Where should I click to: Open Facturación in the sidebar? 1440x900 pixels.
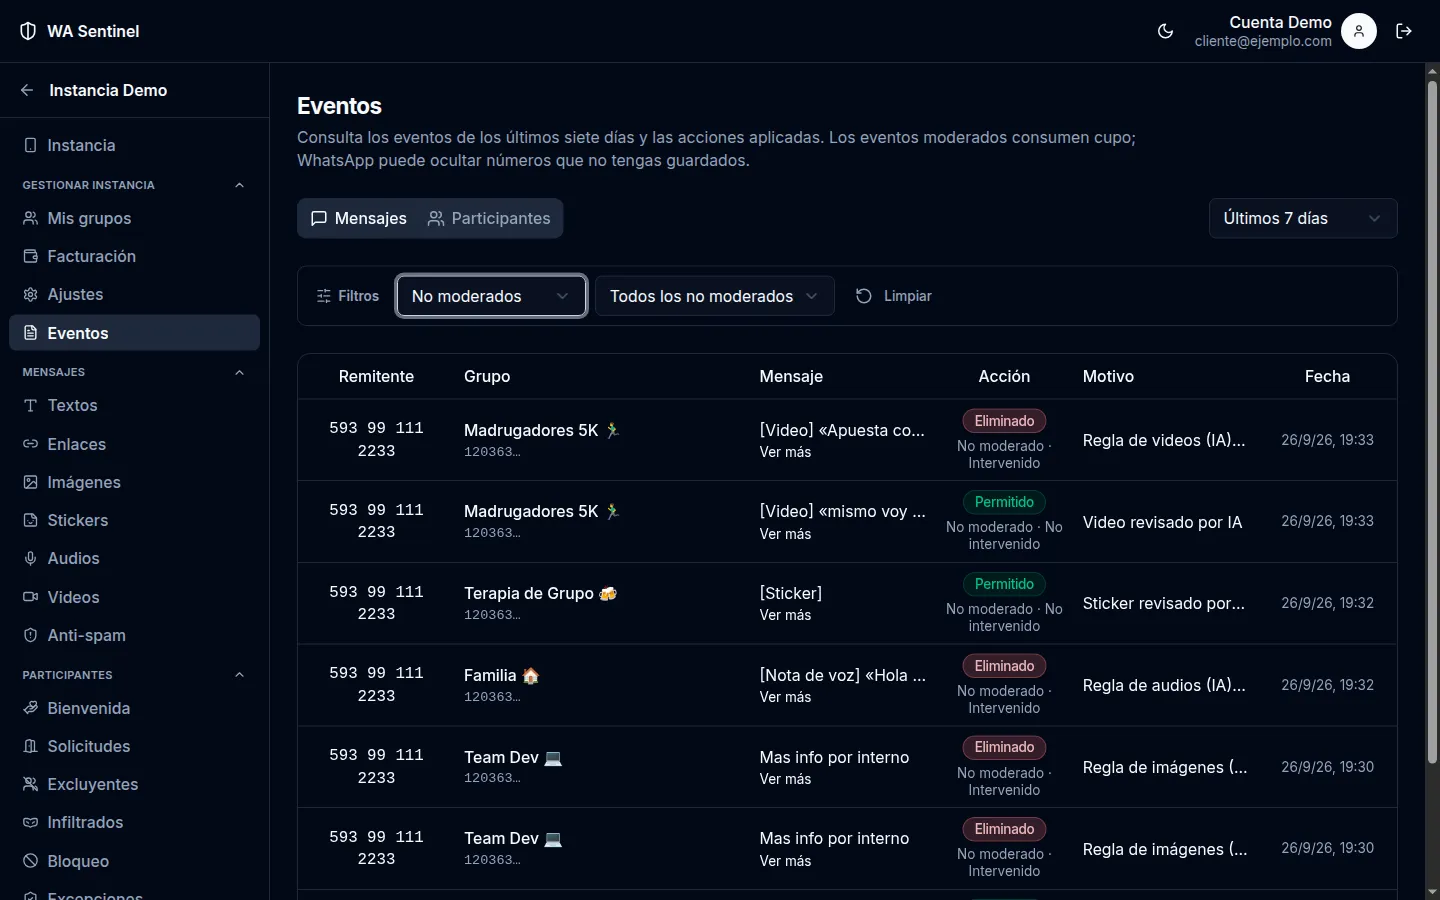click(x=134, y=256)
